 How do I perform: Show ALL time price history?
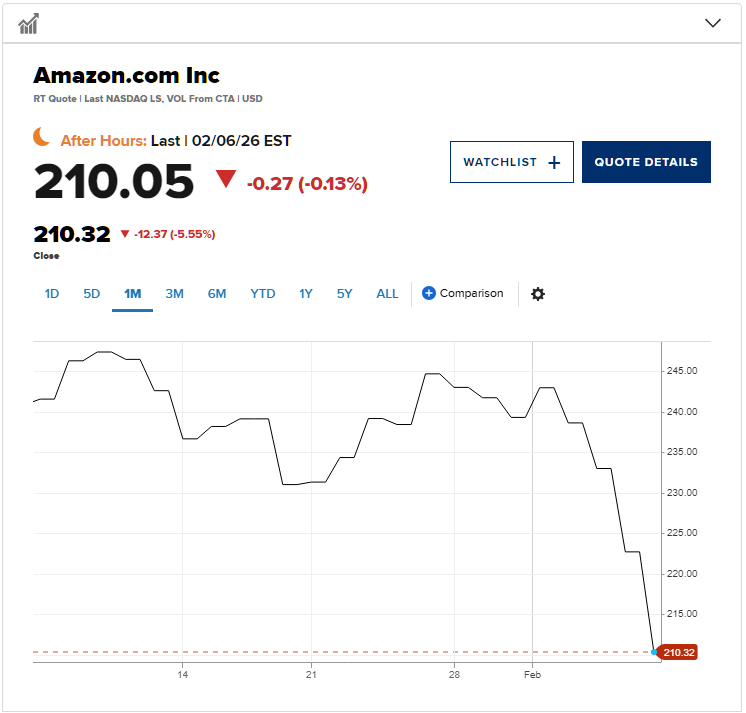(x=387, y=294)
